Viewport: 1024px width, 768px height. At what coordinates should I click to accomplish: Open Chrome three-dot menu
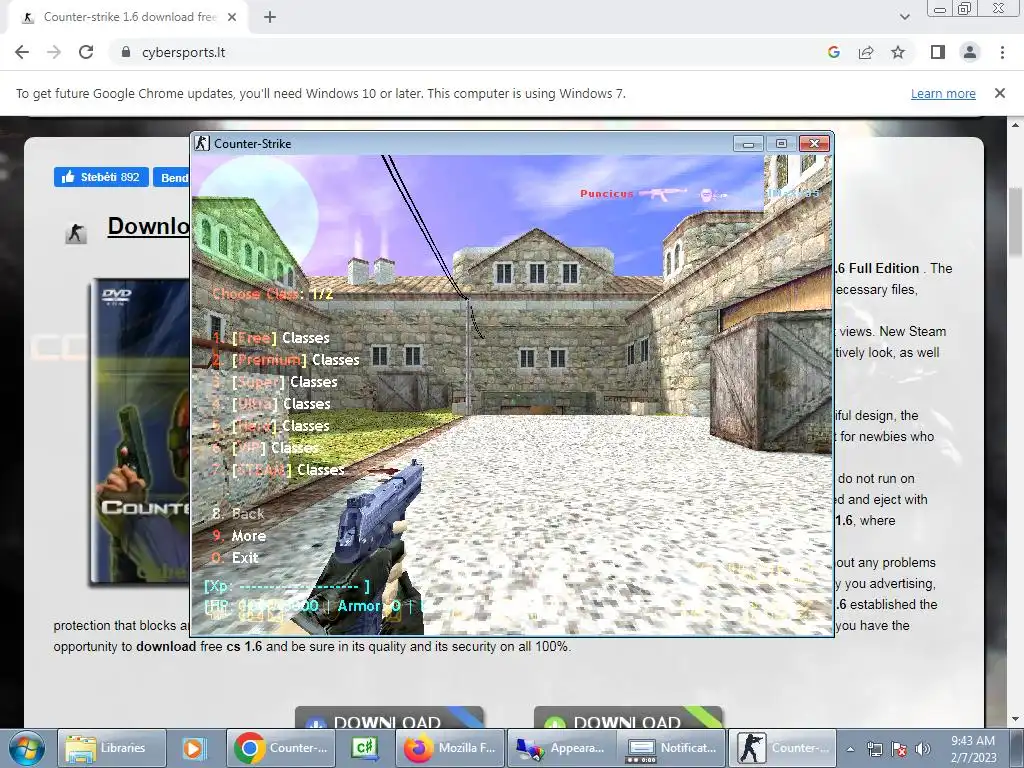[x=1002, y=52]
